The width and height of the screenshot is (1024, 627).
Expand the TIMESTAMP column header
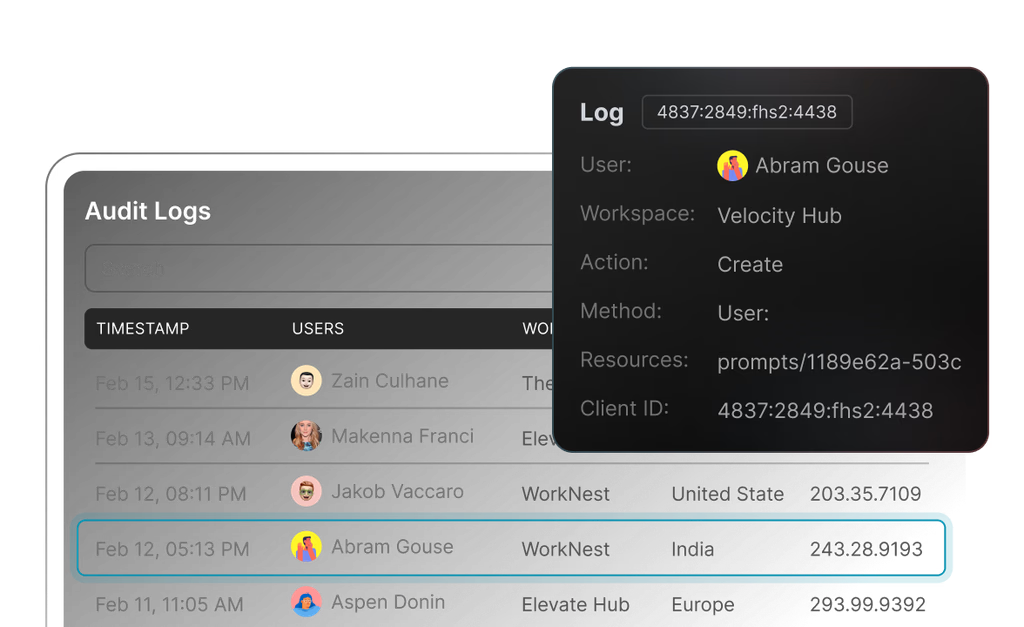143,328
